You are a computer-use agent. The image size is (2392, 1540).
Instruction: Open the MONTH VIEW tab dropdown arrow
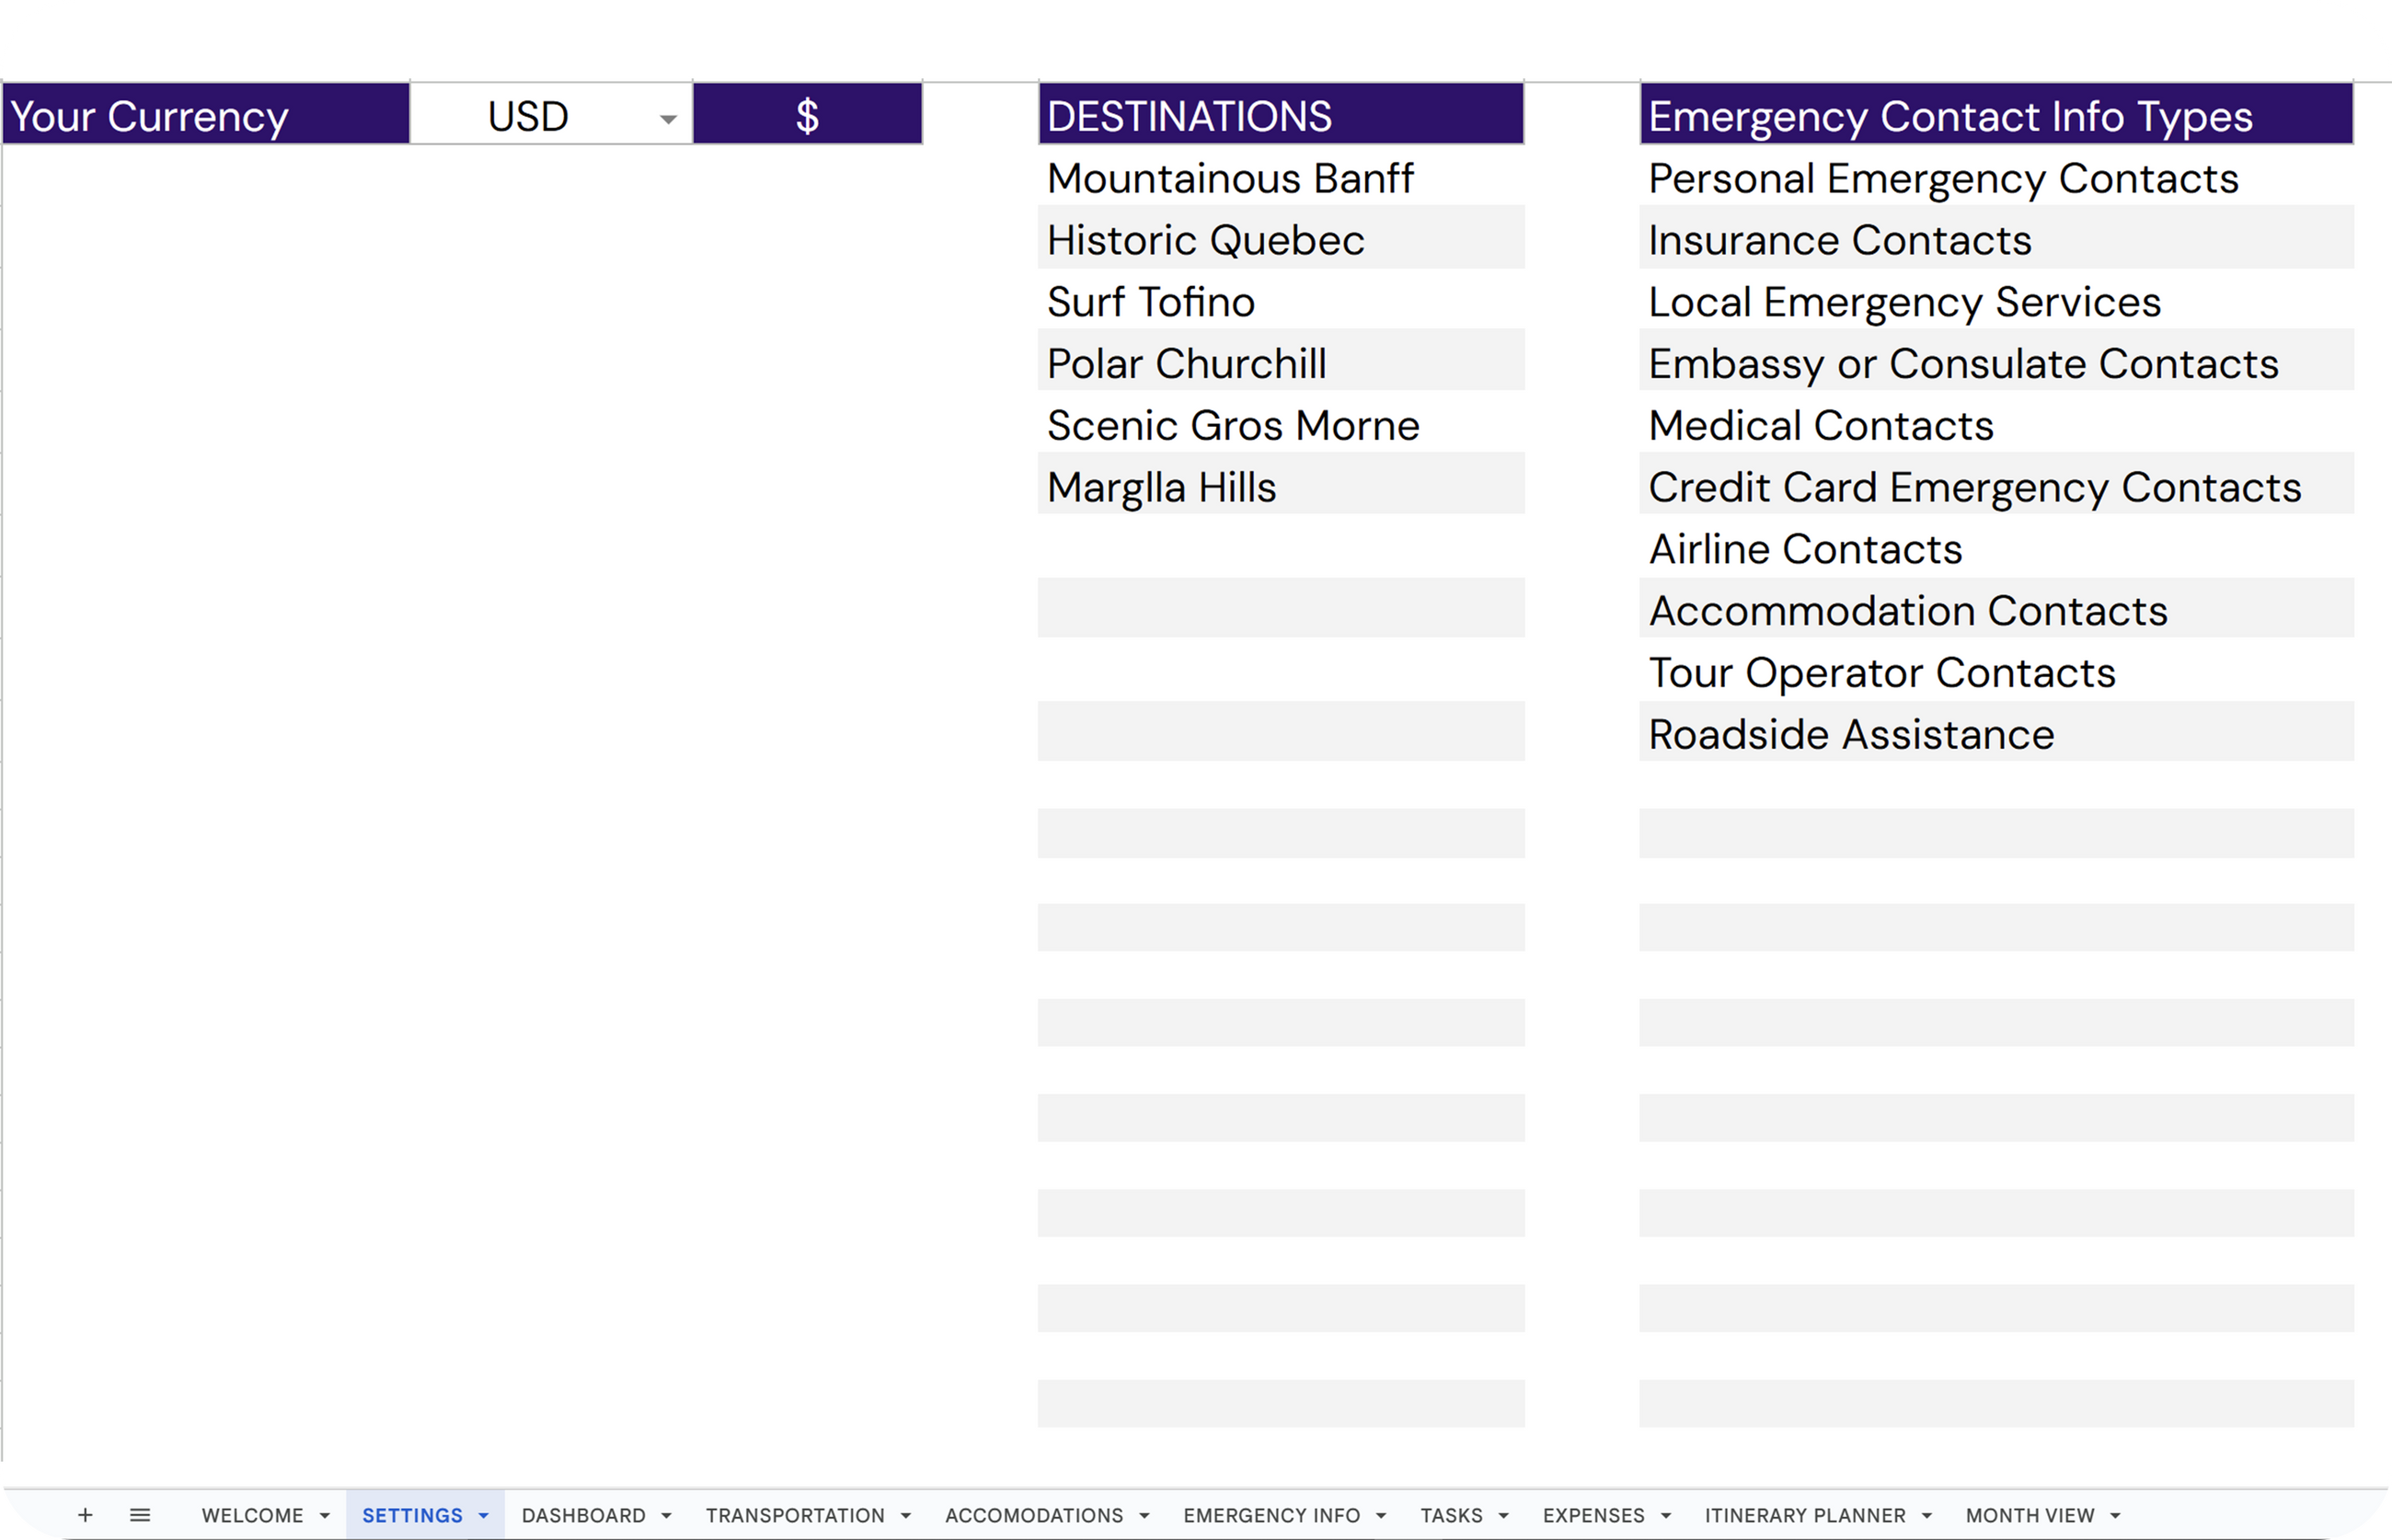(2116, 1516)
